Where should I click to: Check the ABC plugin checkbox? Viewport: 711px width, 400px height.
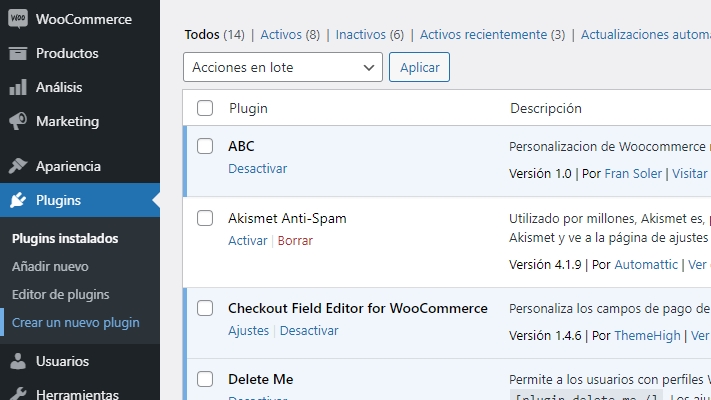[205, 146]
